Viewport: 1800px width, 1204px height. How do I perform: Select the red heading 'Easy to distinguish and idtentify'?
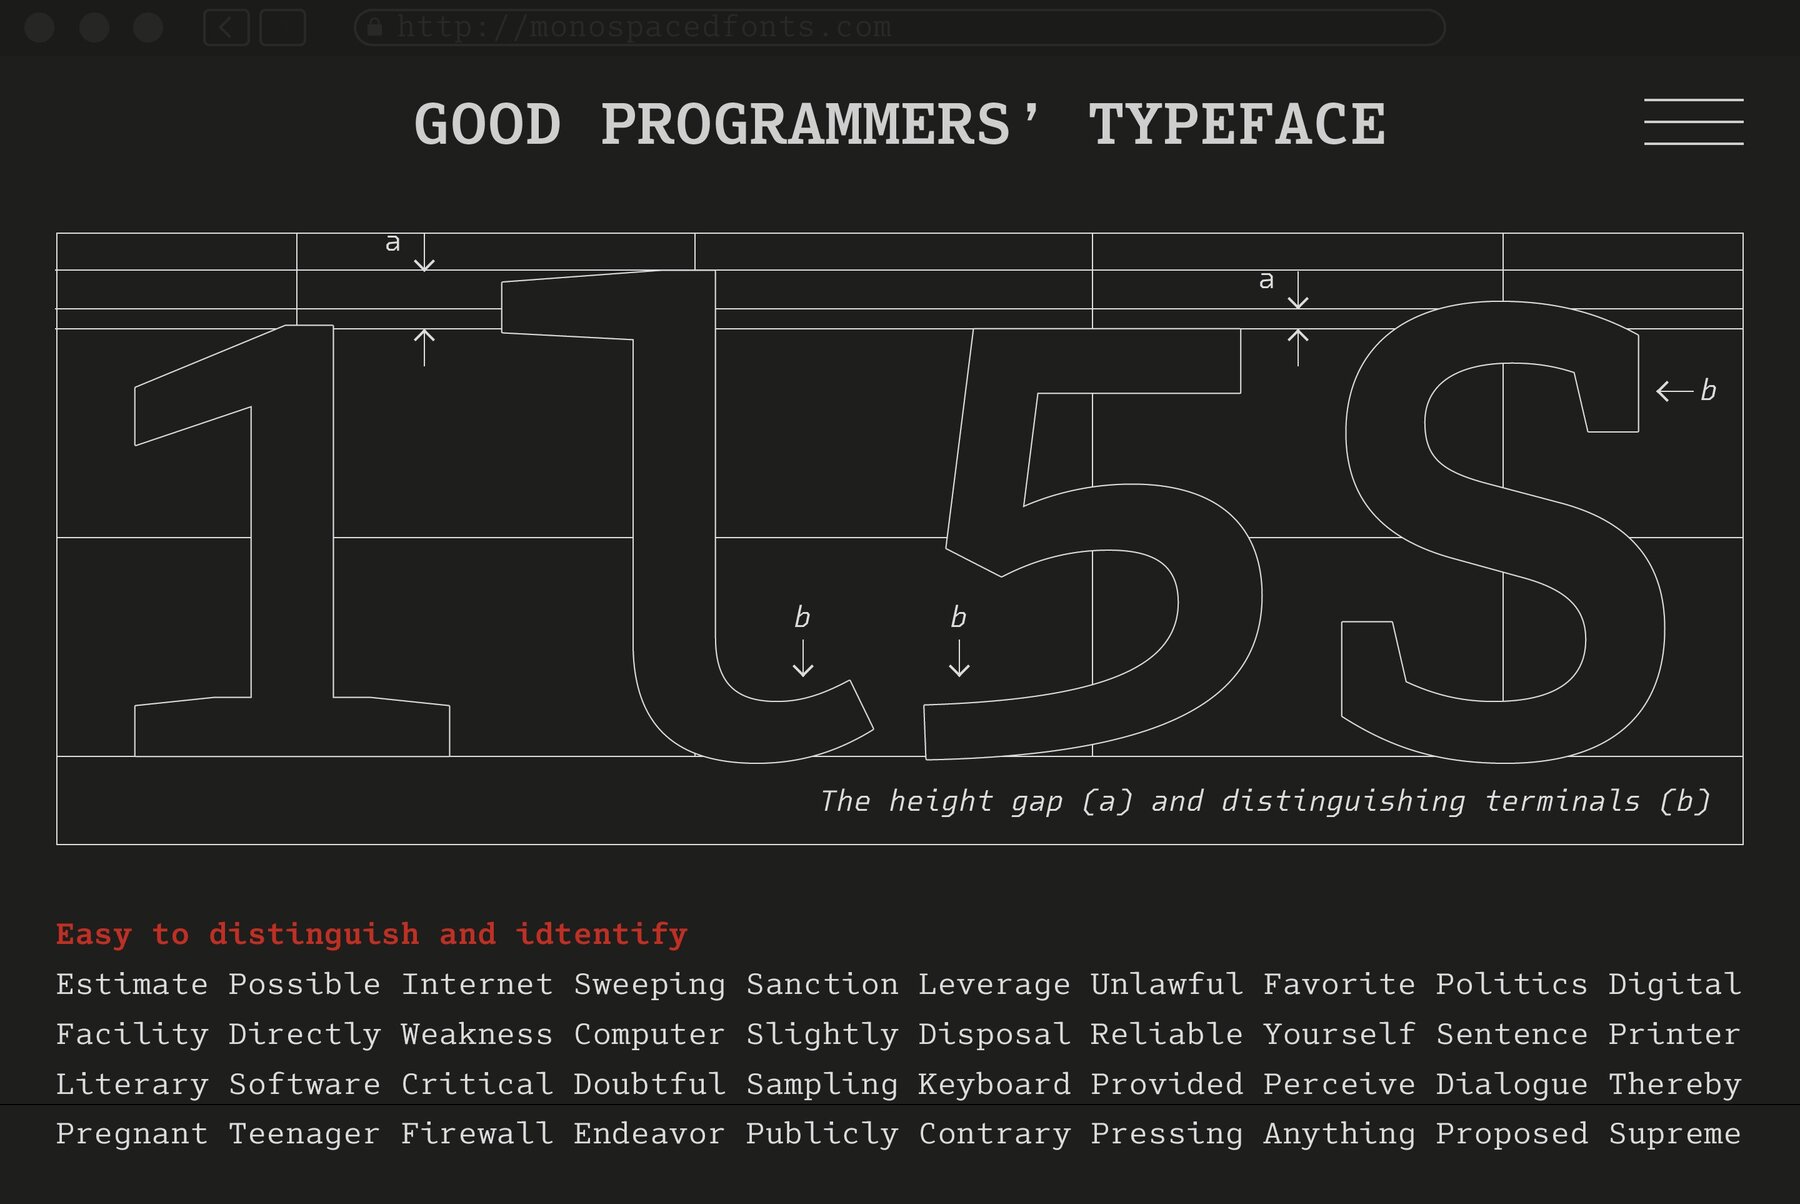point(371,933)
